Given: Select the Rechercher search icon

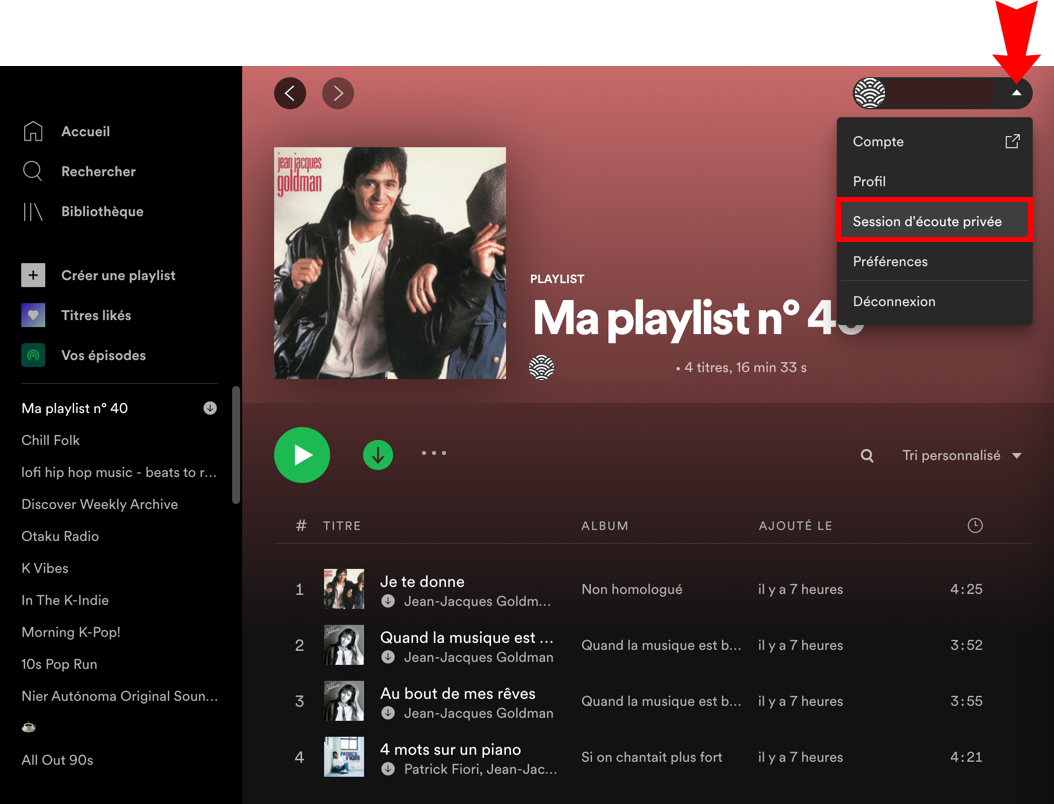Looking at the screenshot, I should [x=34, y=171].
